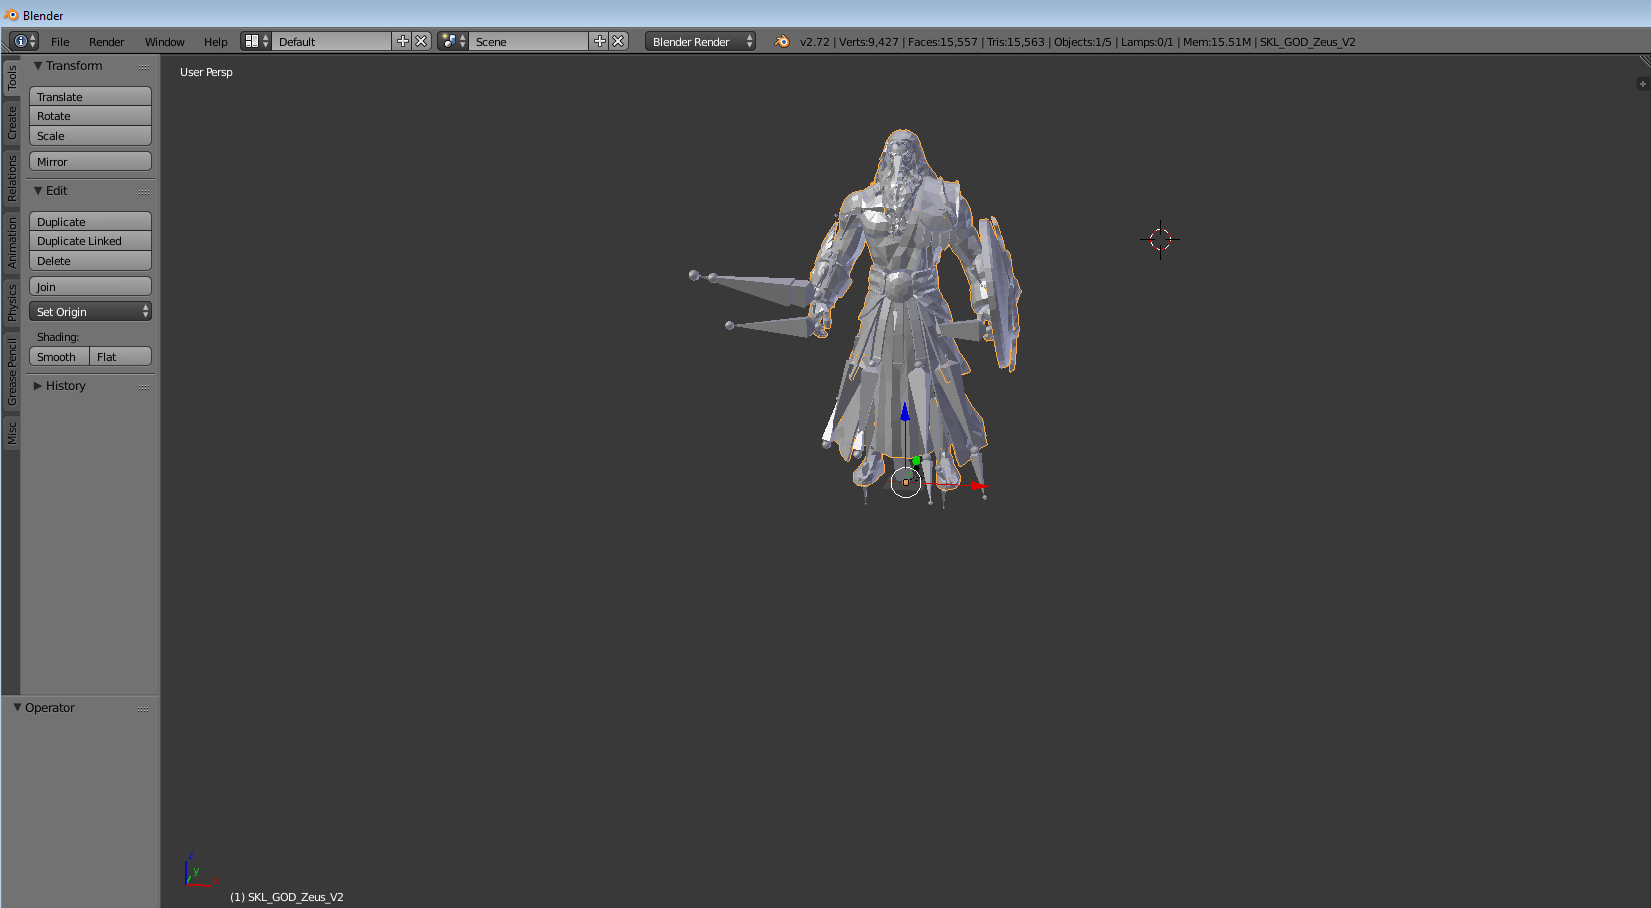Click the 'Tris:15,563' statistic
Viewport: 1651px width, 908px height.
coord(1016,42)
